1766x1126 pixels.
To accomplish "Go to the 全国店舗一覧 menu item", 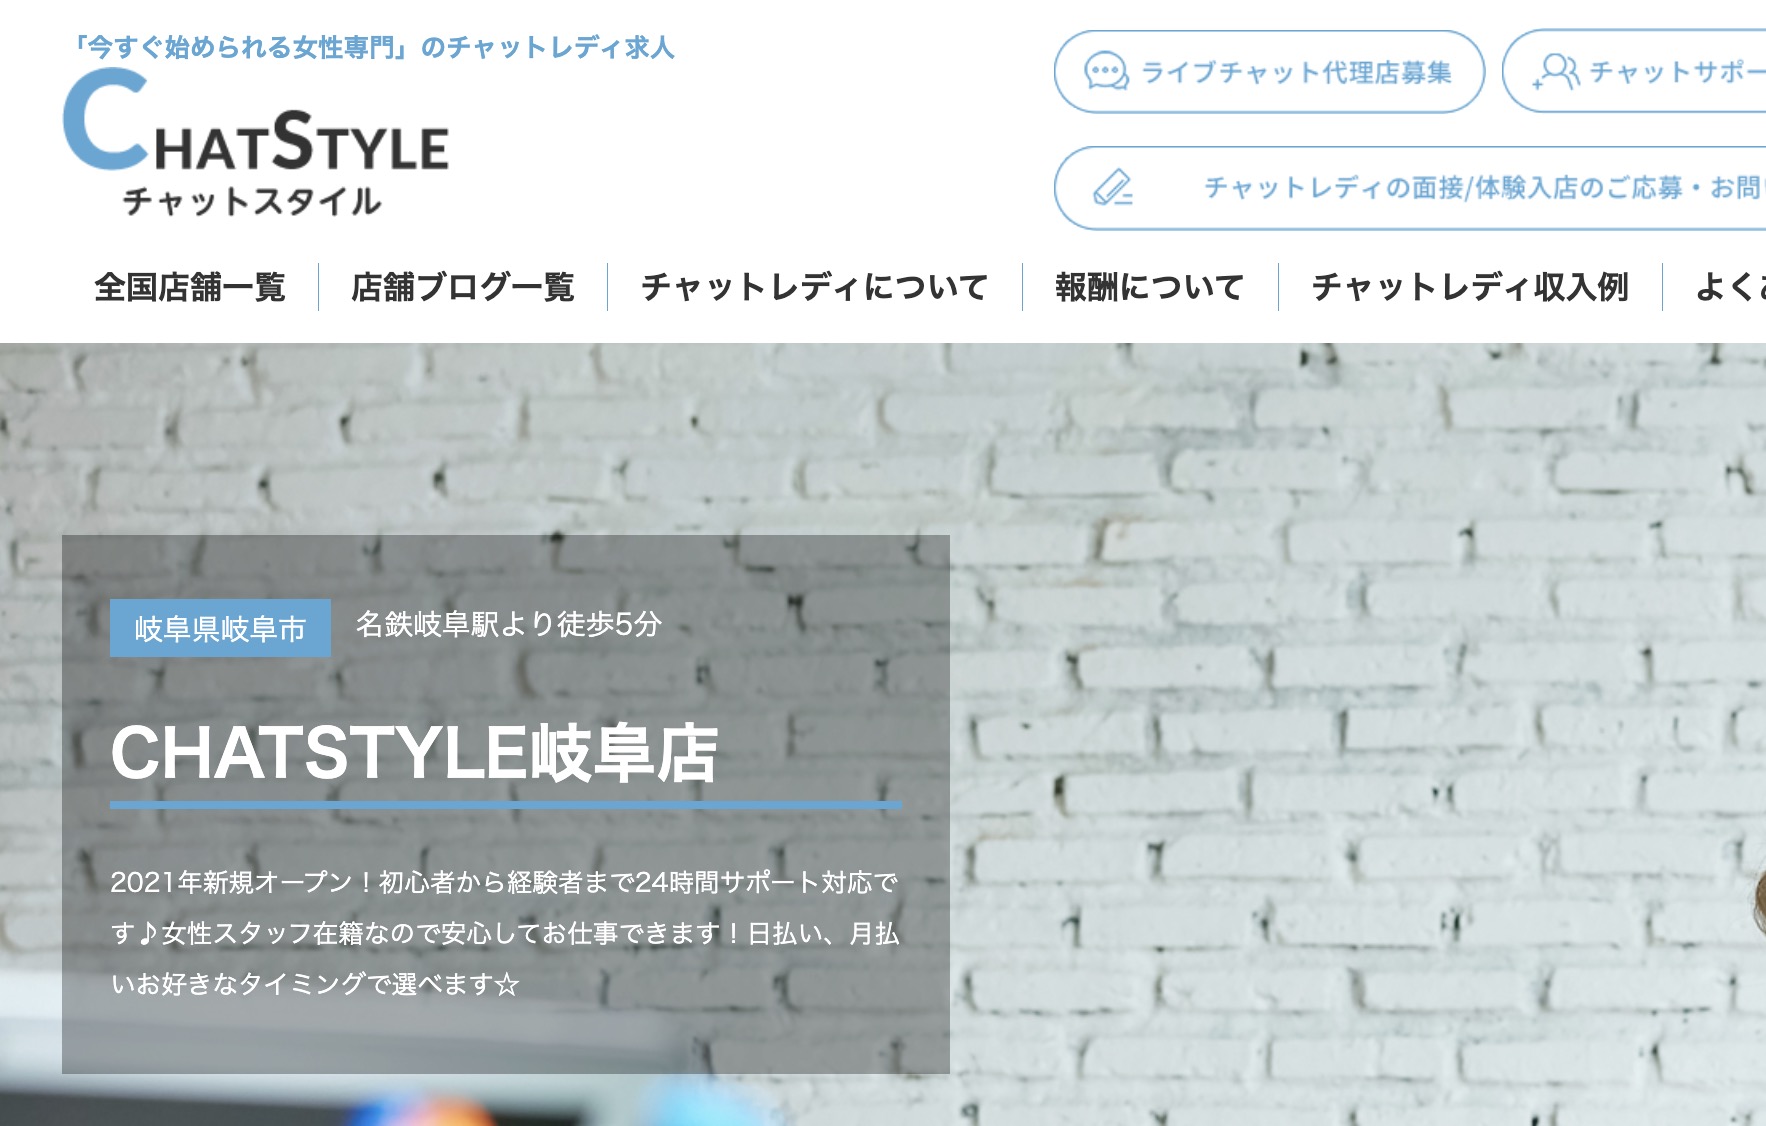I will 190,287.
